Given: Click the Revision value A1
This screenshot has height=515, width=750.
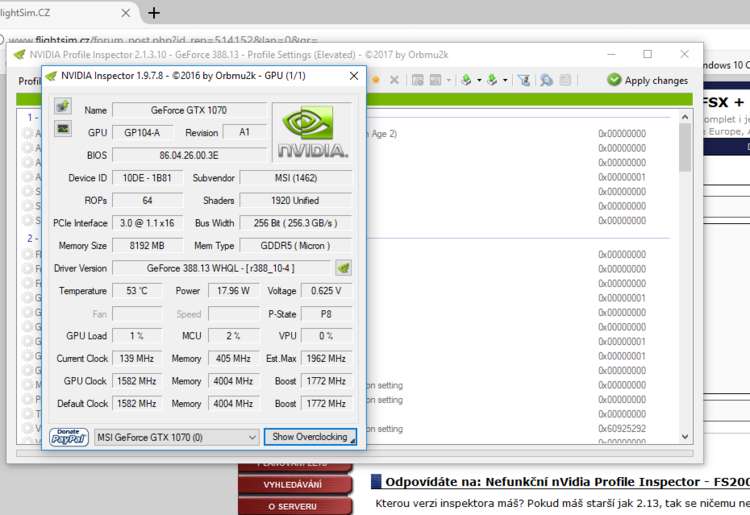Looking at the screenshot, I should (x=244, y=132).
